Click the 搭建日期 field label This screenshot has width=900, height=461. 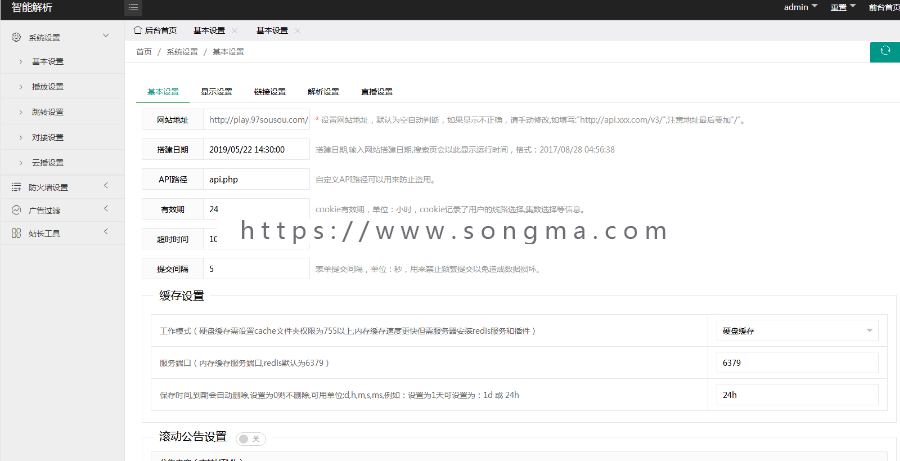(x=173, y=150)
